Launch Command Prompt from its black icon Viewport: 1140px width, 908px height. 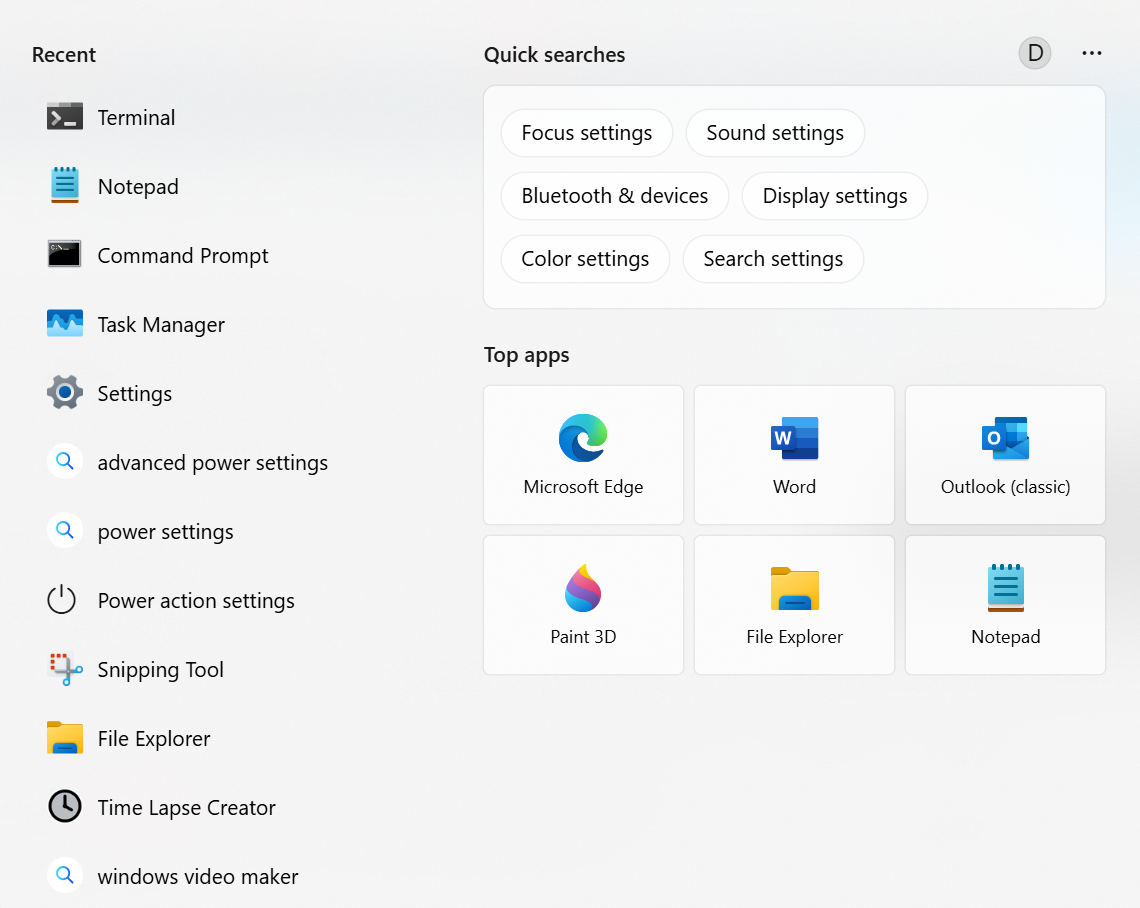65,254
